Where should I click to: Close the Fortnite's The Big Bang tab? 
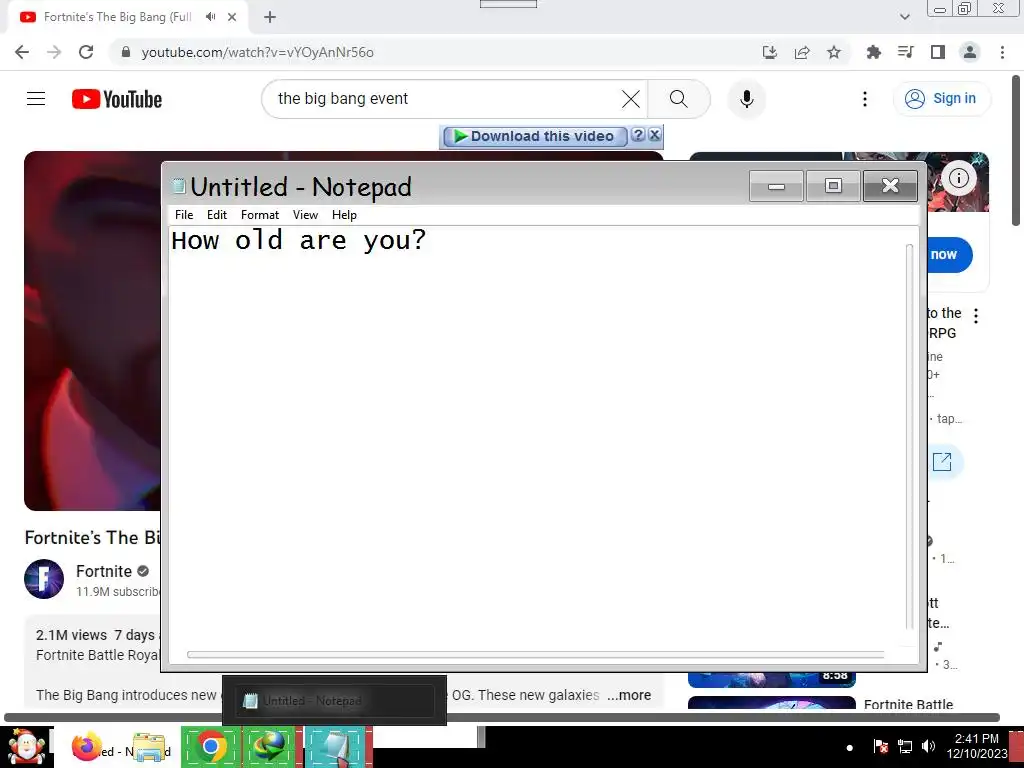coord(232,17)
